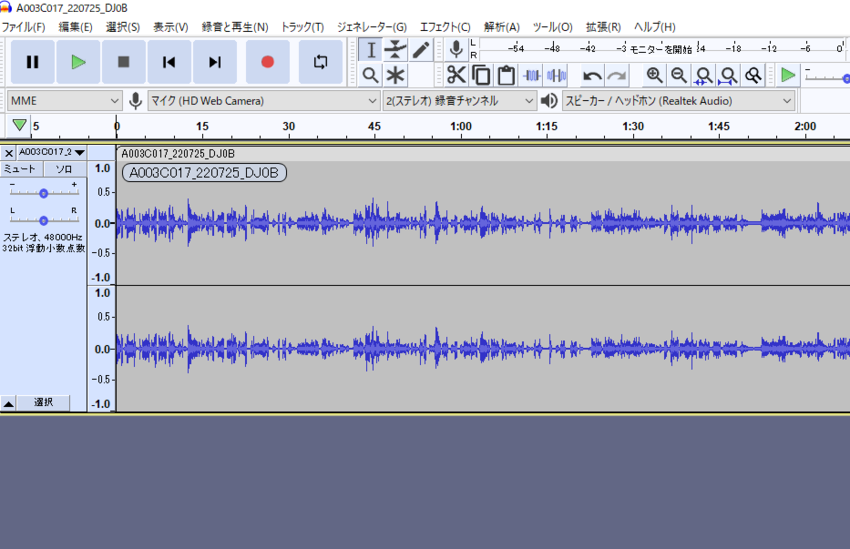Open the エフェクト(C) menu
850x549 pixels.
pyautogui.click(x=445, y=27)
